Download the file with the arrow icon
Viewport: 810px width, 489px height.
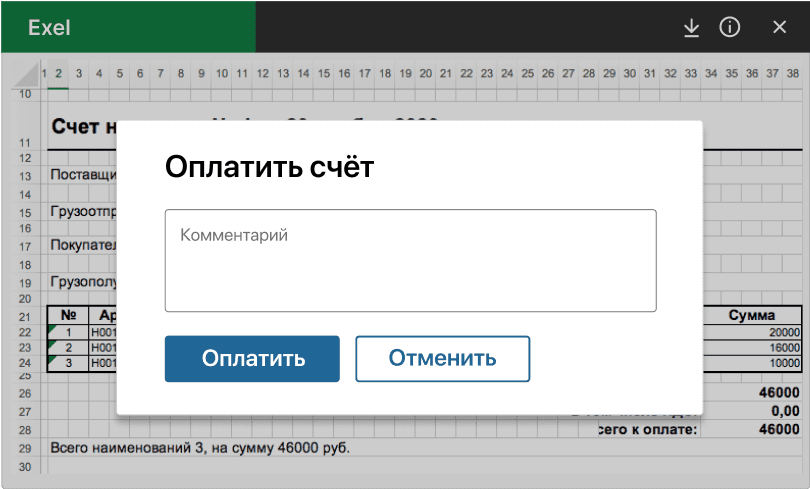click(x=691, y=27)
